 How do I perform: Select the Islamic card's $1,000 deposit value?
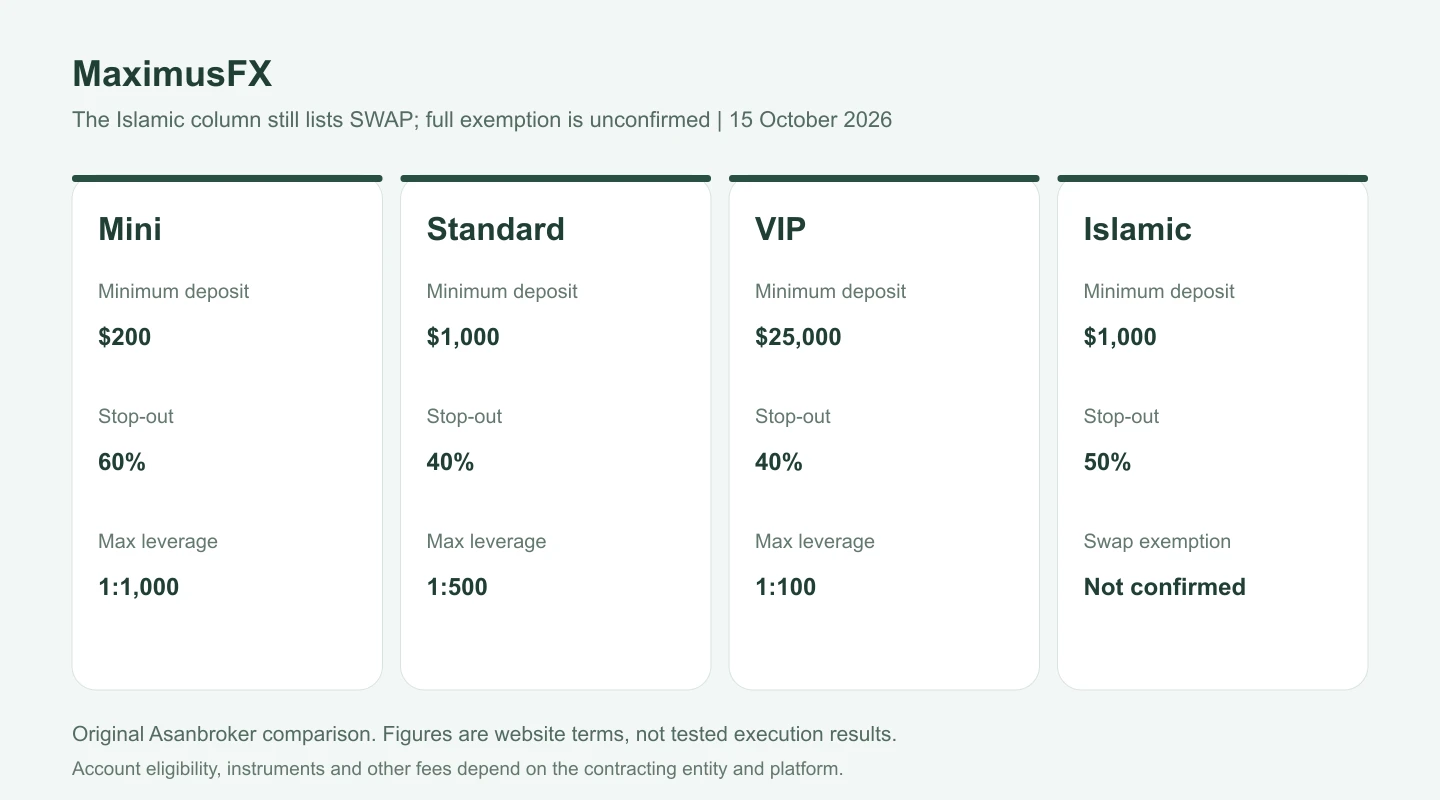click(x=1120, y=337)
